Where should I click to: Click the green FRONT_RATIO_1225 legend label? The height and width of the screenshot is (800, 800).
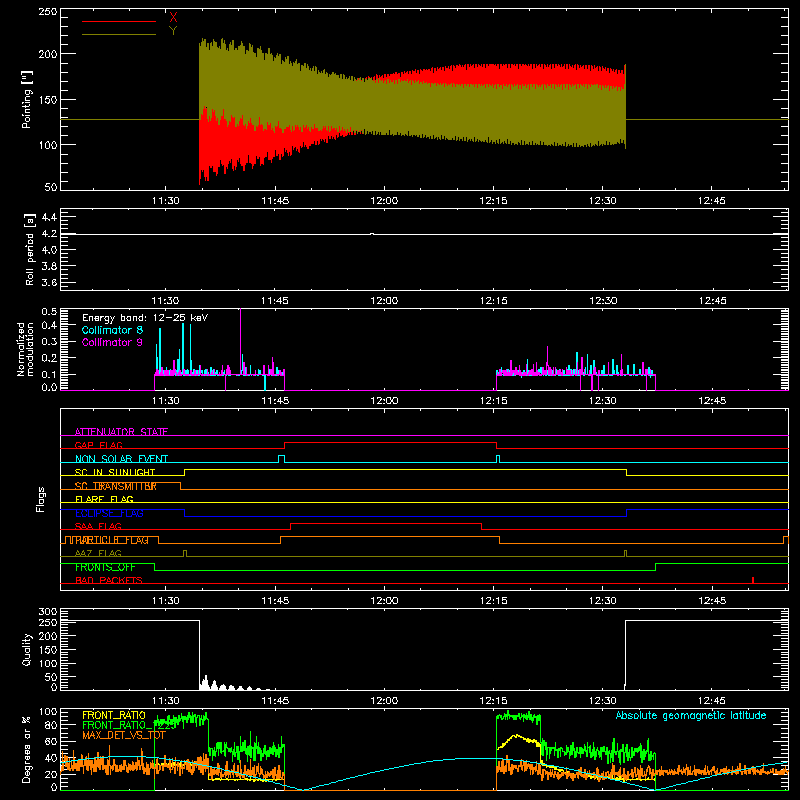[128, 725]
